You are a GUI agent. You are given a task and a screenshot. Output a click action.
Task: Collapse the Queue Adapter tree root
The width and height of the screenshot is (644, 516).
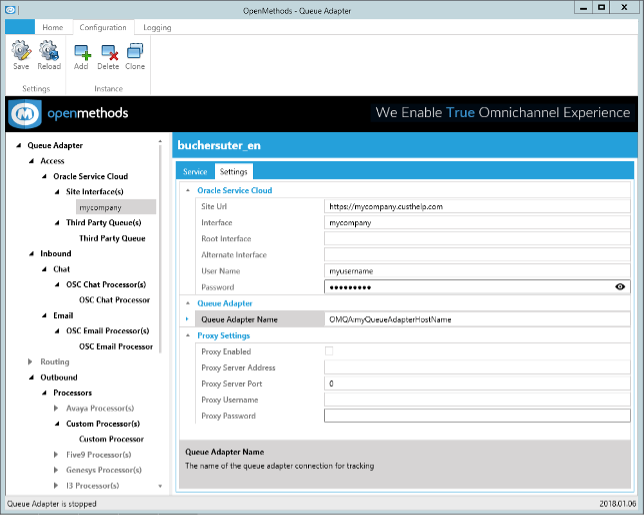point(18,145)
